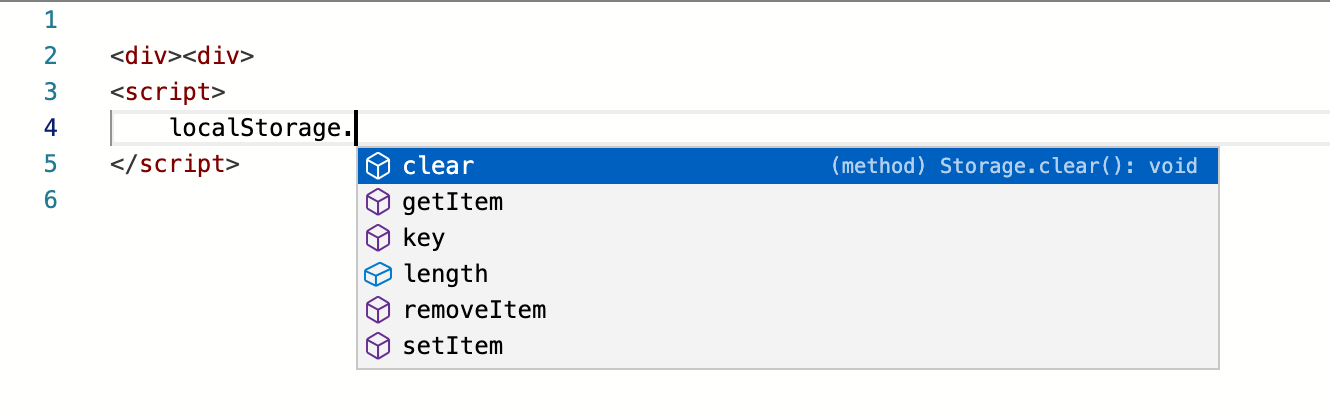Click the closing script tag on line 5

pyautogui.click(x=175, y=164)
